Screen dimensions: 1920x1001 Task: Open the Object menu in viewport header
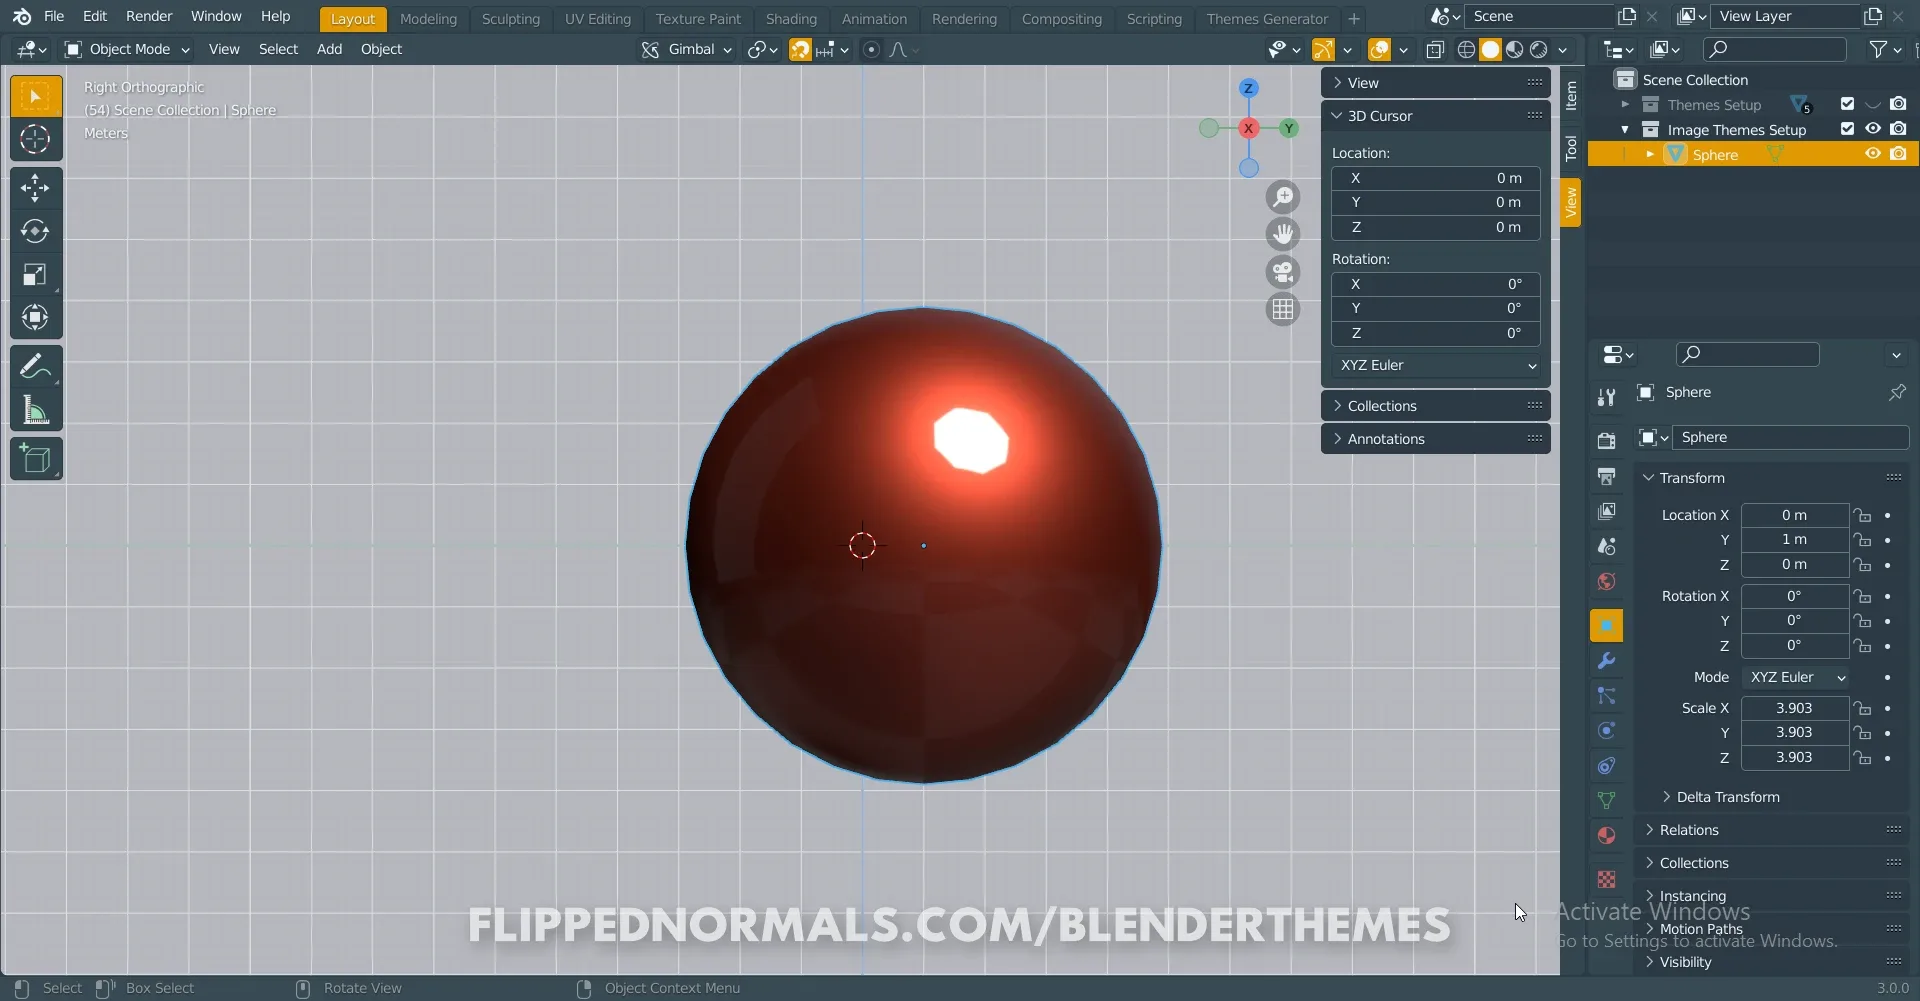pos(381,49)
